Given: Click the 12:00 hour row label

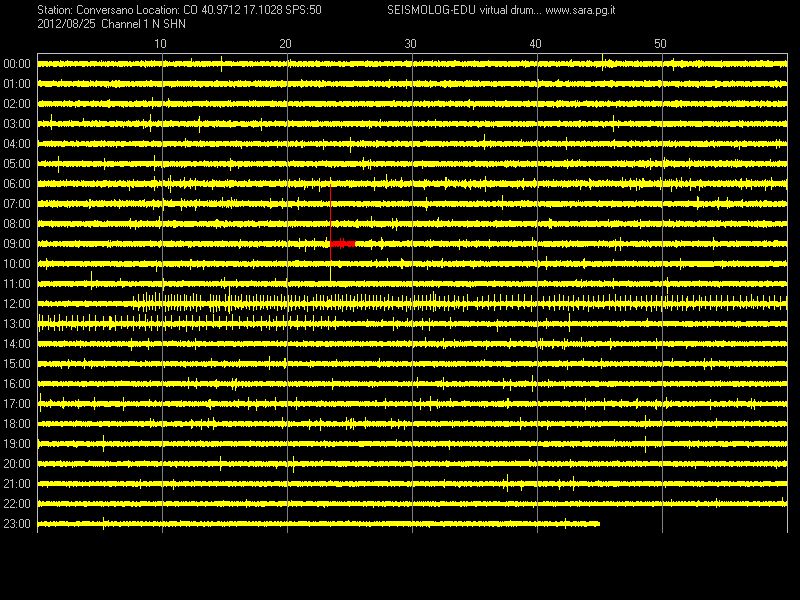Looking at the screenshot, I should tap(17, 304).
